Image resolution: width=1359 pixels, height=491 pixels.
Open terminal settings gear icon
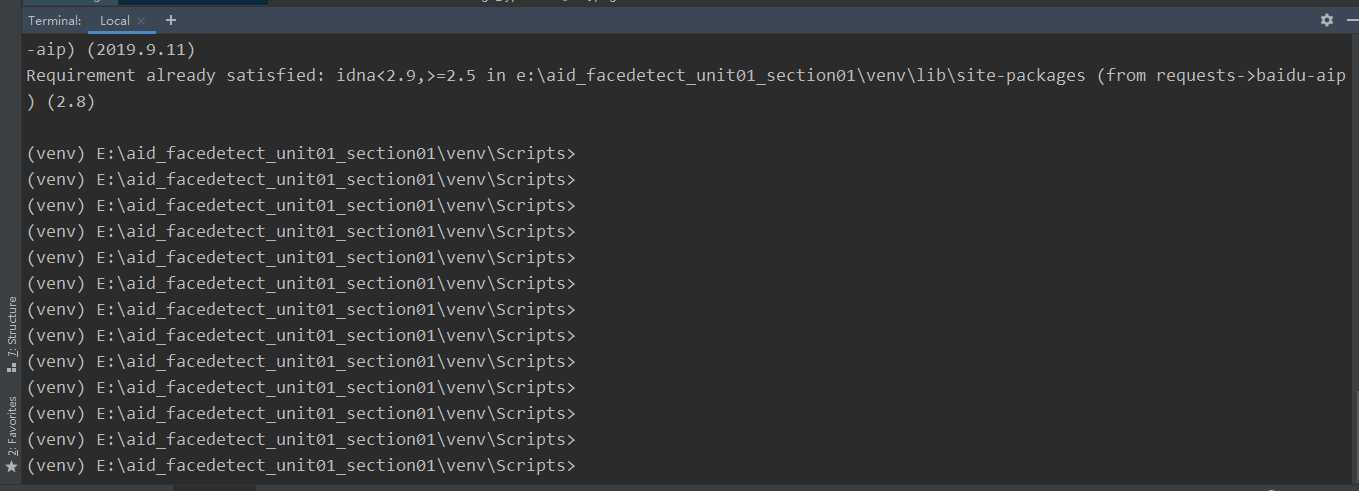[x=1327, y=20]
